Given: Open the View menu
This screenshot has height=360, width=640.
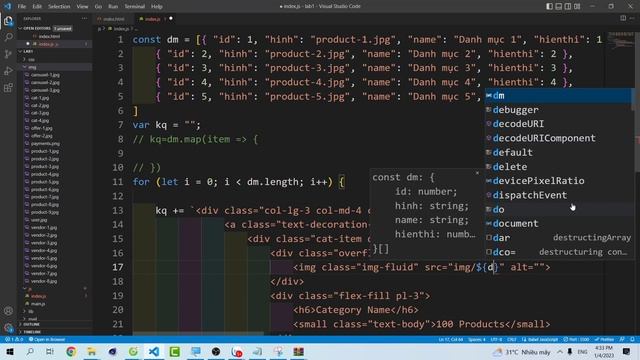Looking at the screenshot, I should coord(82,7).
